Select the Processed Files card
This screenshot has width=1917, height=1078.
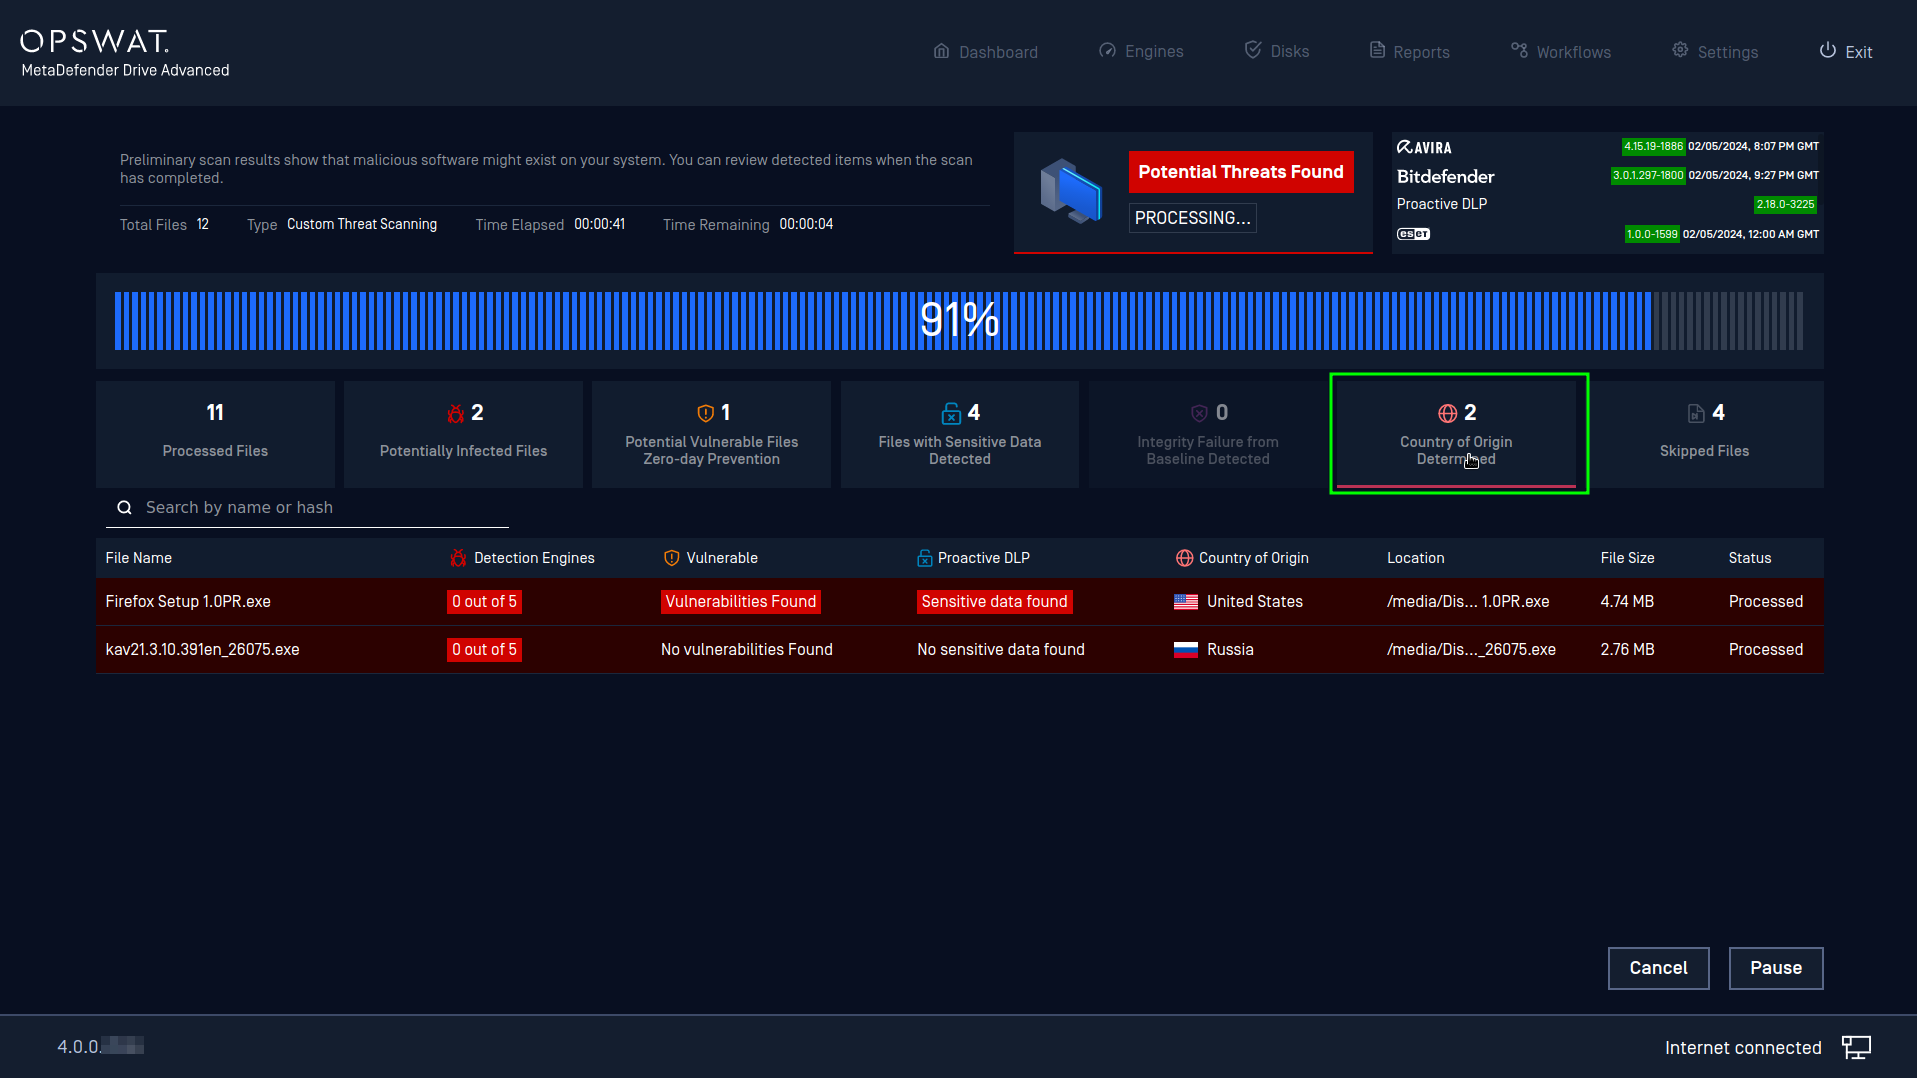coord(215,434)
